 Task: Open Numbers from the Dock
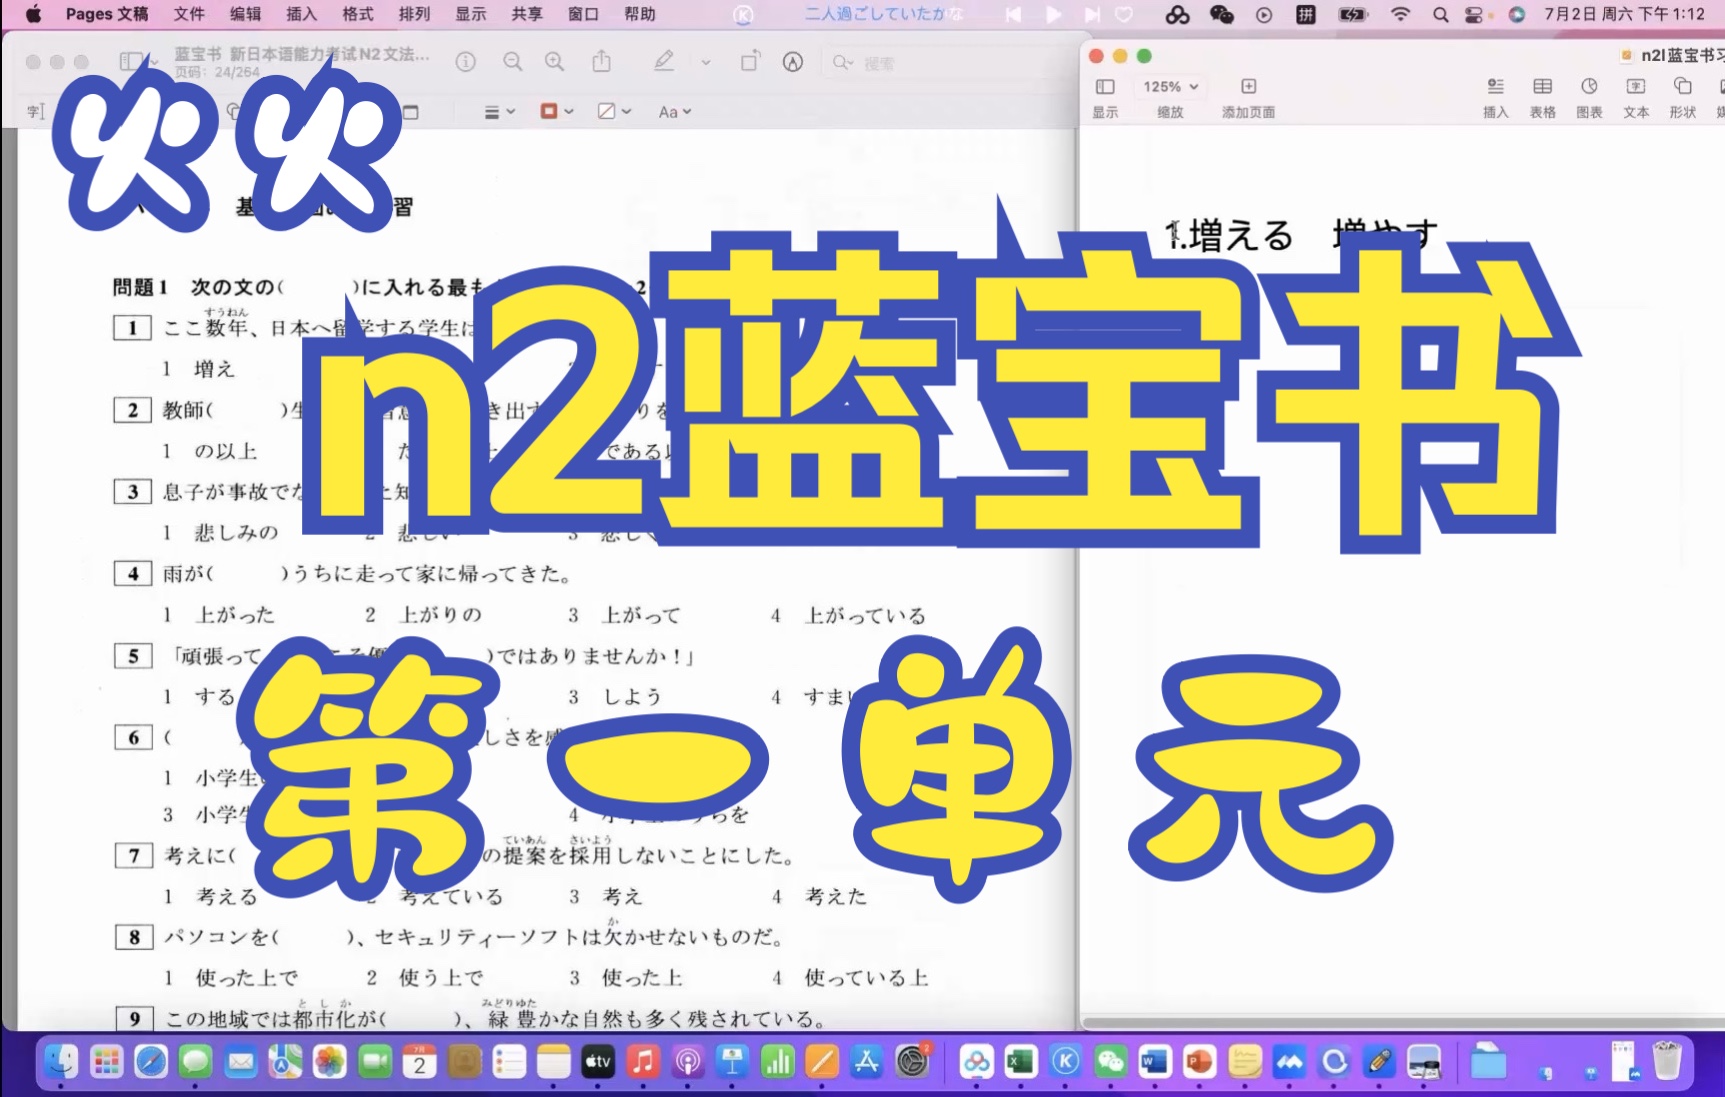778,1061
